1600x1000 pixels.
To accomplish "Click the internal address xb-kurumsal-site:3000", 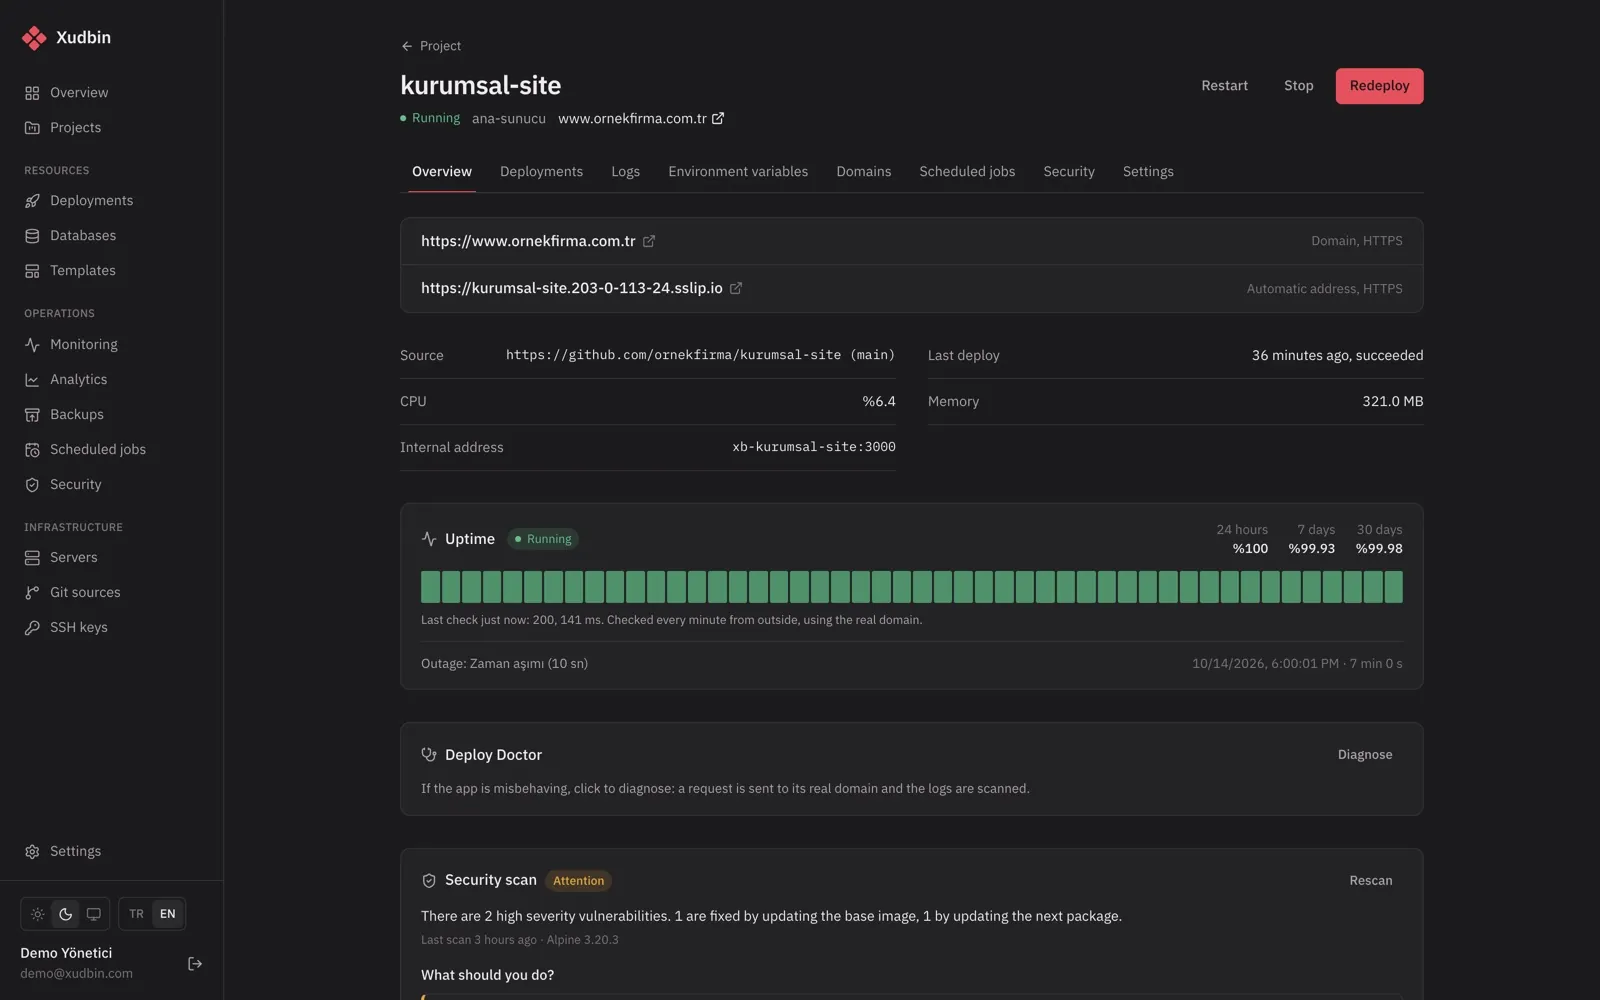I will tap(814, 447).
